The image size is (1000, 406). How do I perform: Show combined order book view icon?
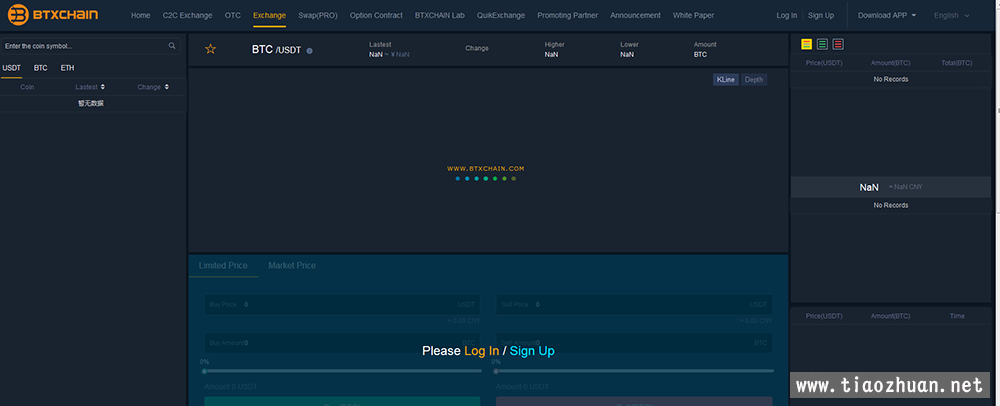click(x=807, y=44)
